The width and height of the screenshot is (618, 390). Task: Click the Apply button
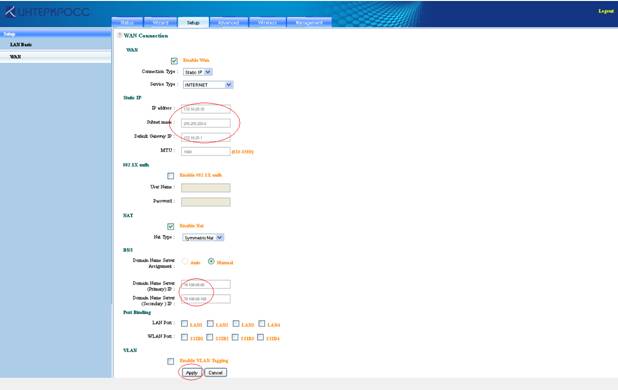[192, 373]
